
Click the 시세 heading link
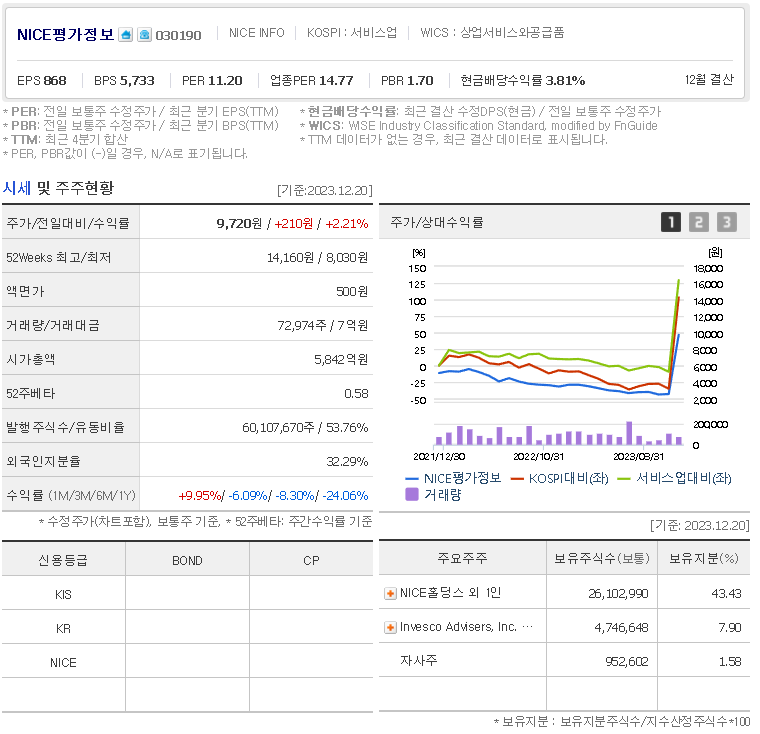tap(17, 188)
